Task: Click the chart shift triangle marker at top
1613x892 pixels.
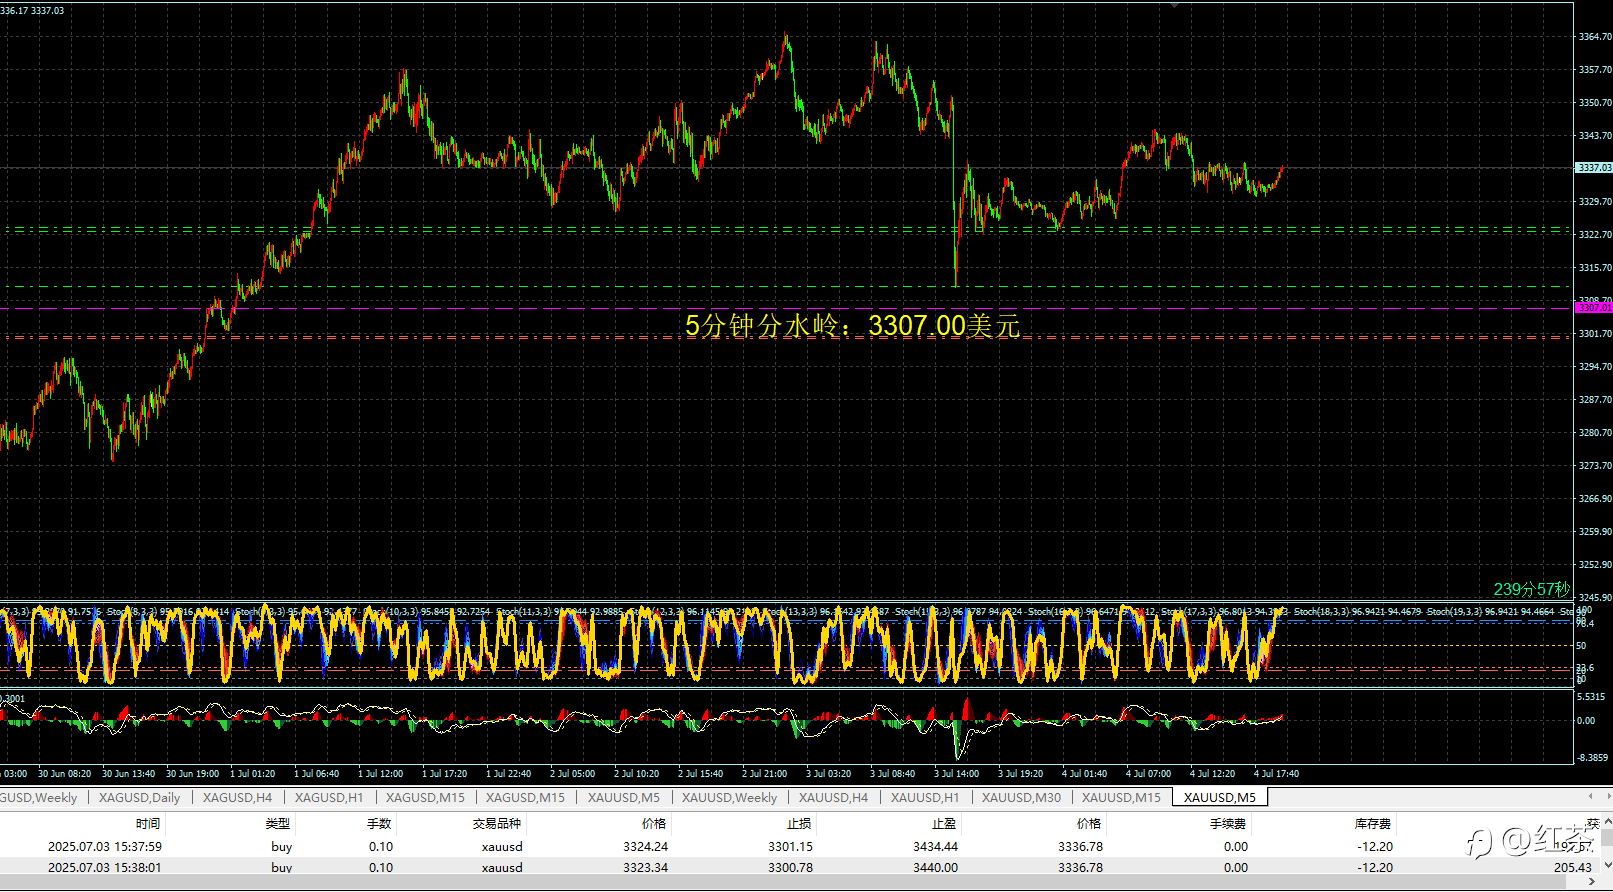Action: pyautogui.click(x=1174, y=5)
